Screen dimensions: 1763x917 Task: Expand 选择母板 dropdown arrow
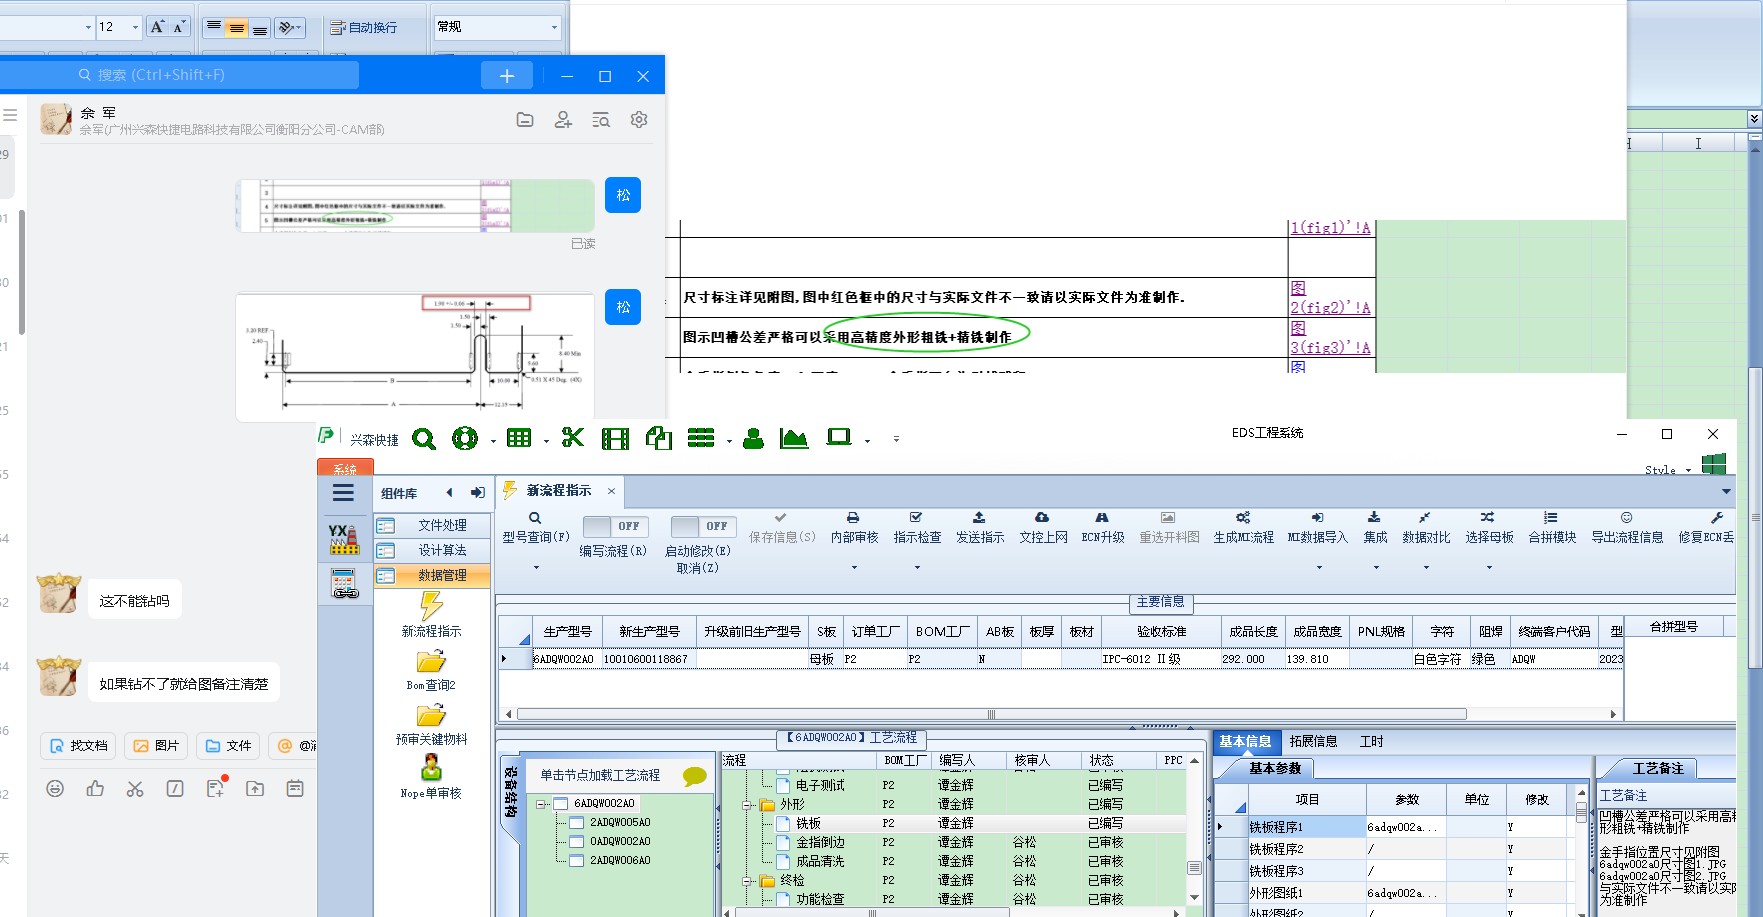pos(1489,568)
